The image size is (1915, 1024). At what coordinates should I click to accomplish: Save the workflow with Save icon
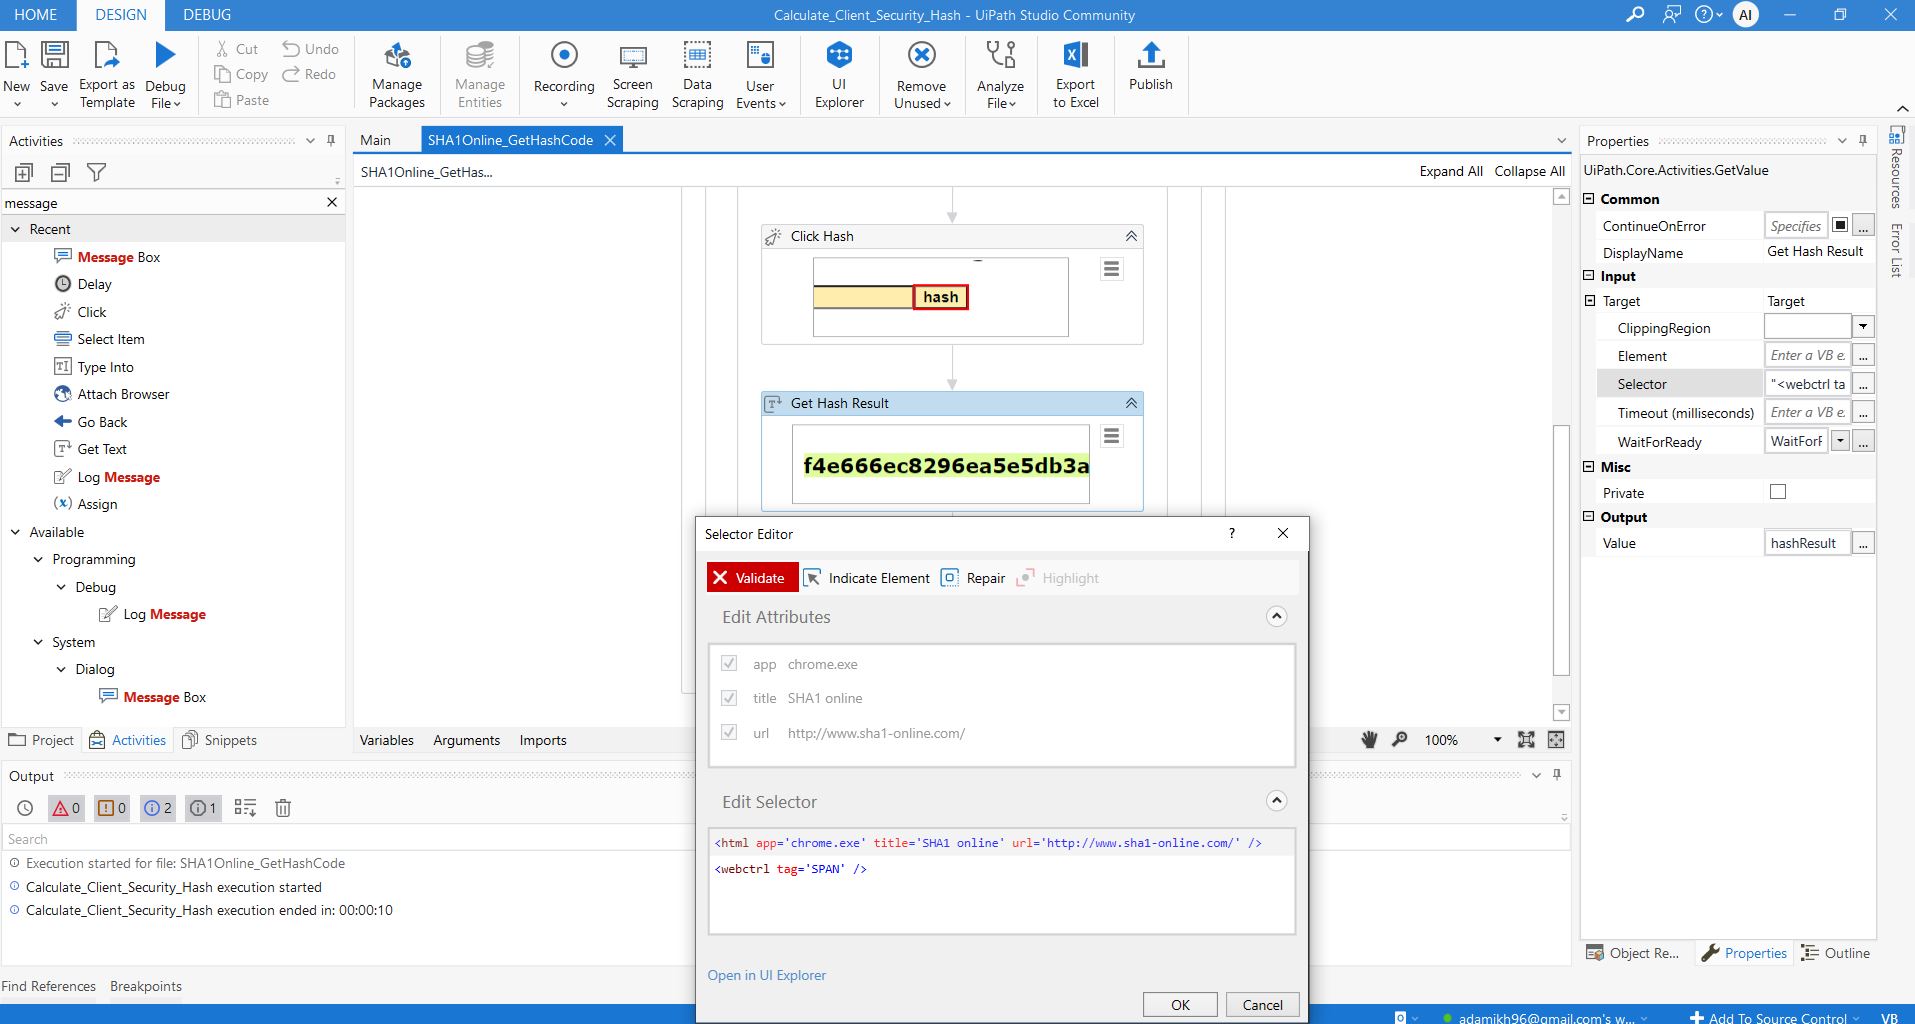[54, 55]
